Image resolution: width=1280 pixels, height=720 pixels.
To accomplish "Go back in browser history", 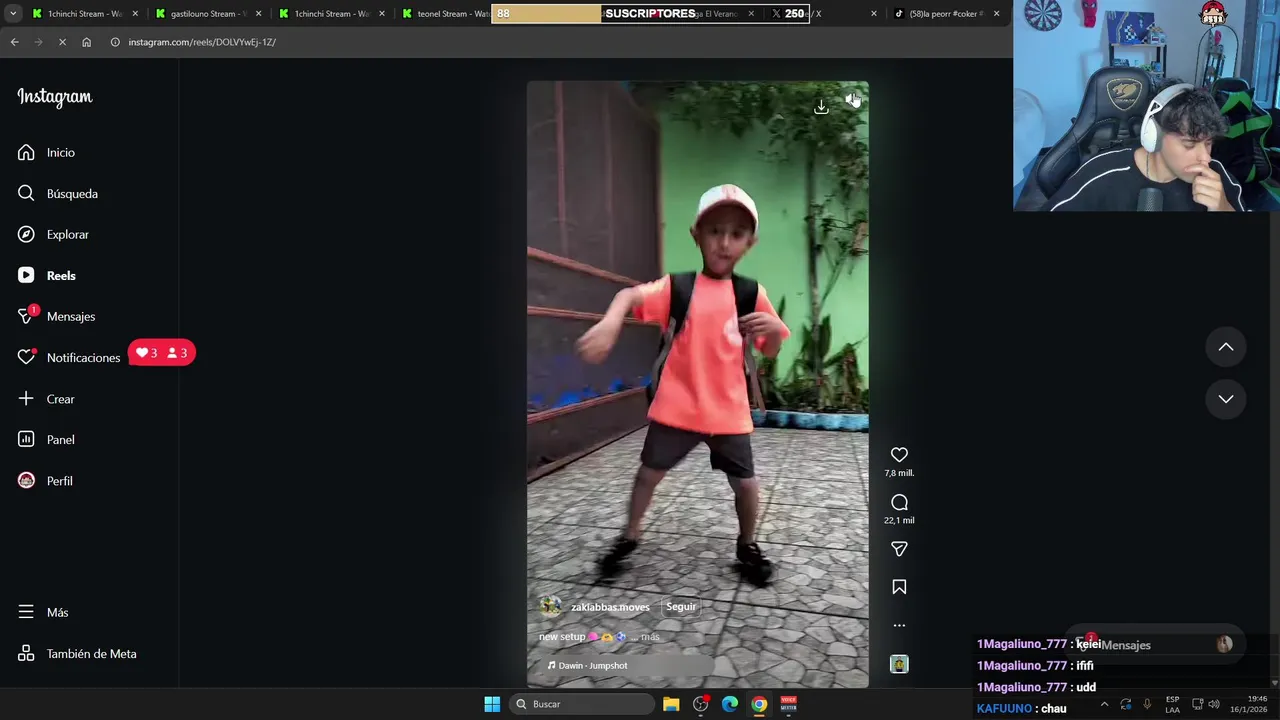I will [x=14, y=42].
